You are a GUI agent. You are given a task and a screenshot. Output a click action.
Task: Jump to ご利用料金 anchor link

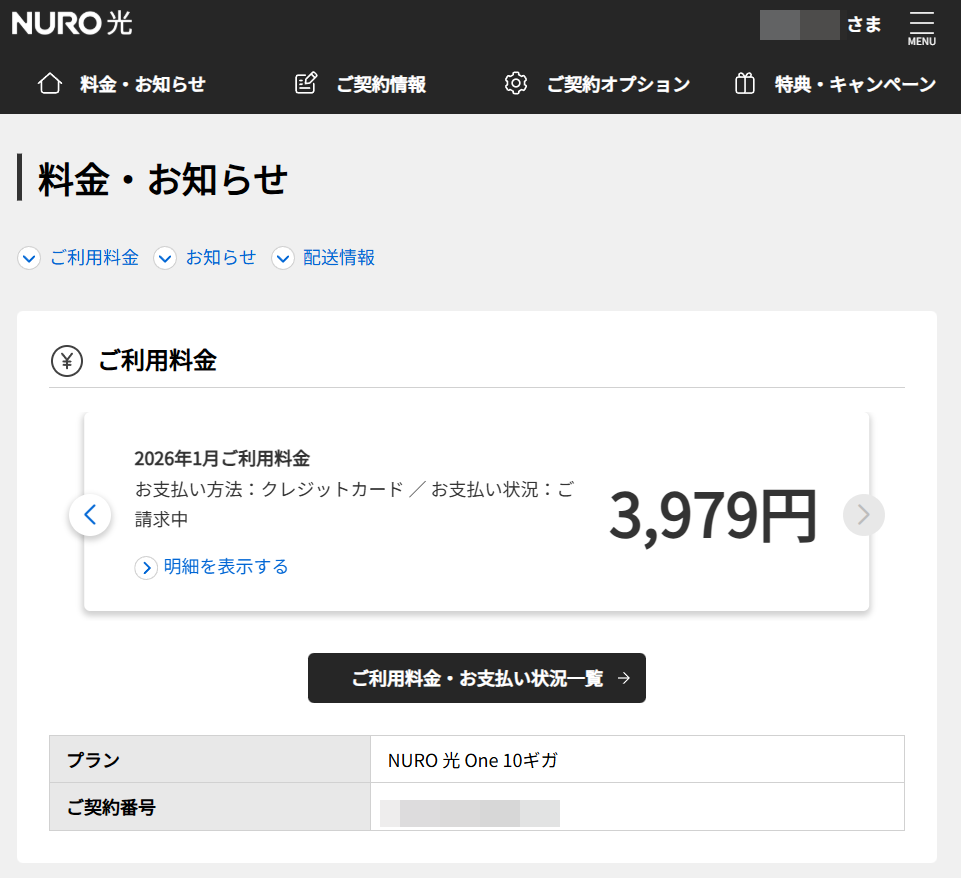click(x=94, y=257)
